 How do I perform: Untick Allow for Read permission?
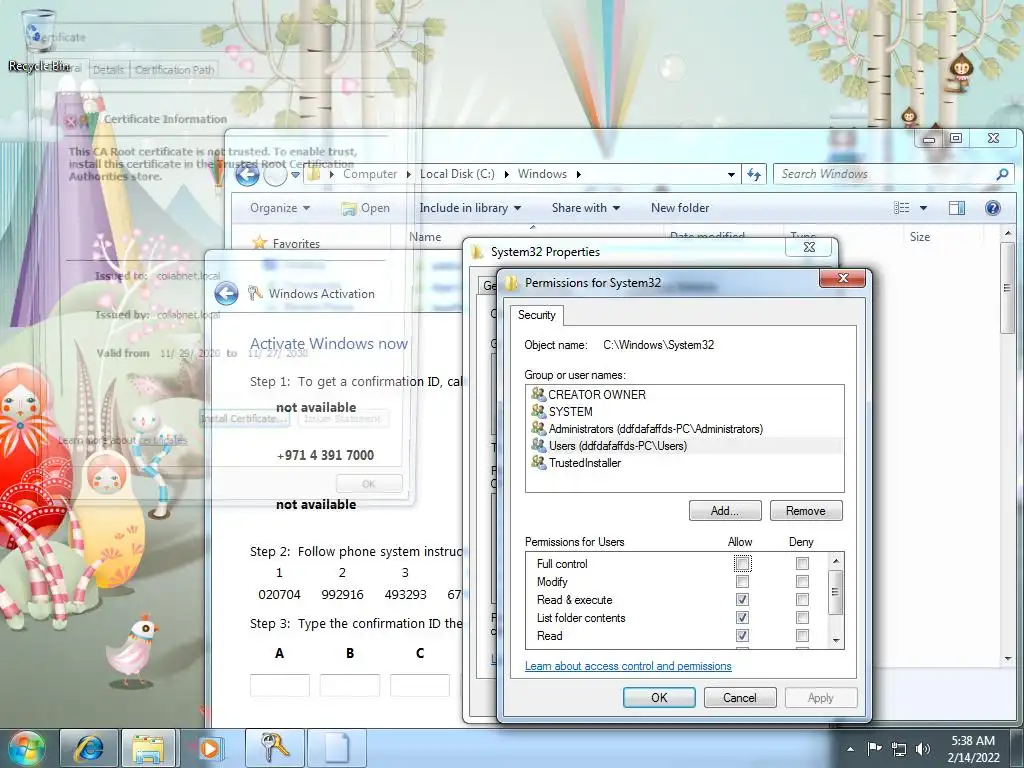(x=743, y=635)
